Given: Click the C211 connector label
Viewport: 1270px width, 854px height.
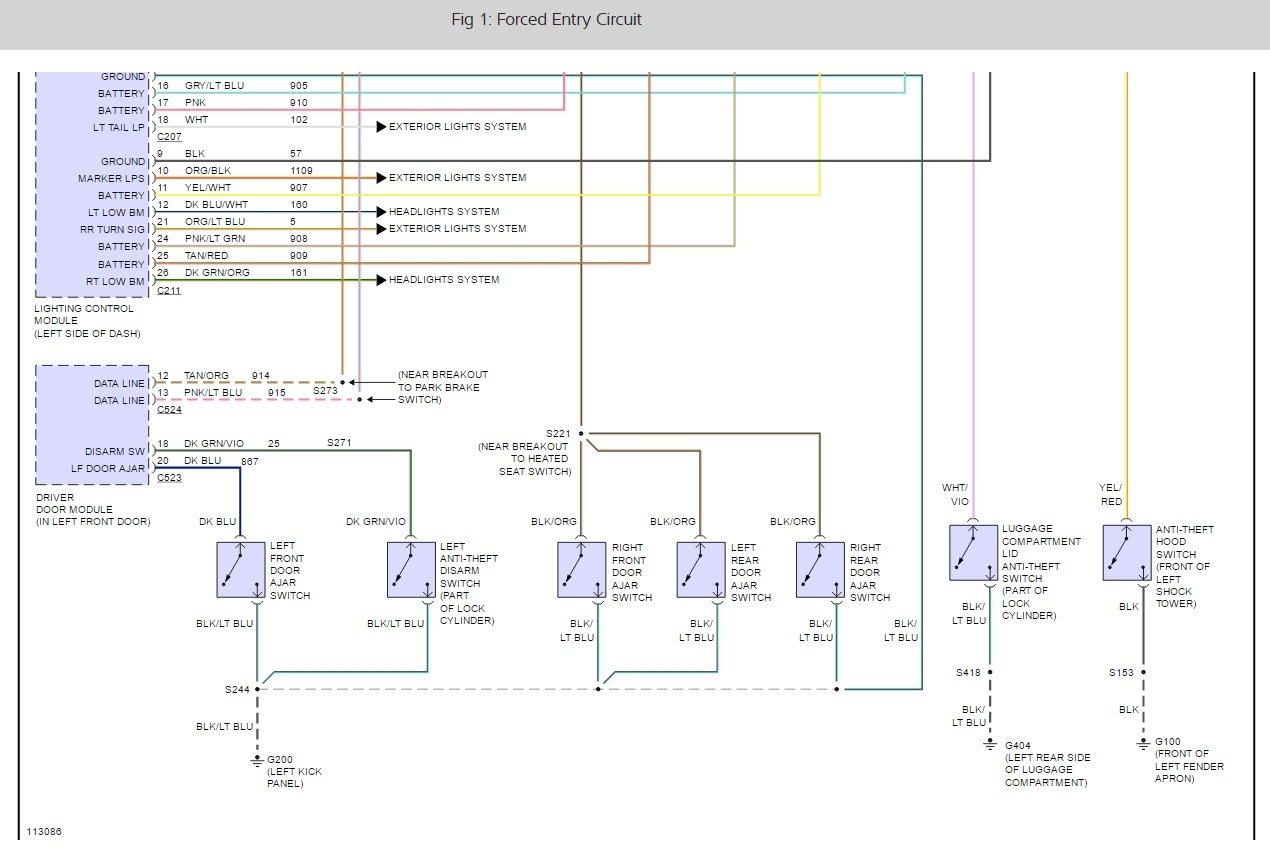Looking at the screenshot, I should click(169, 291).
